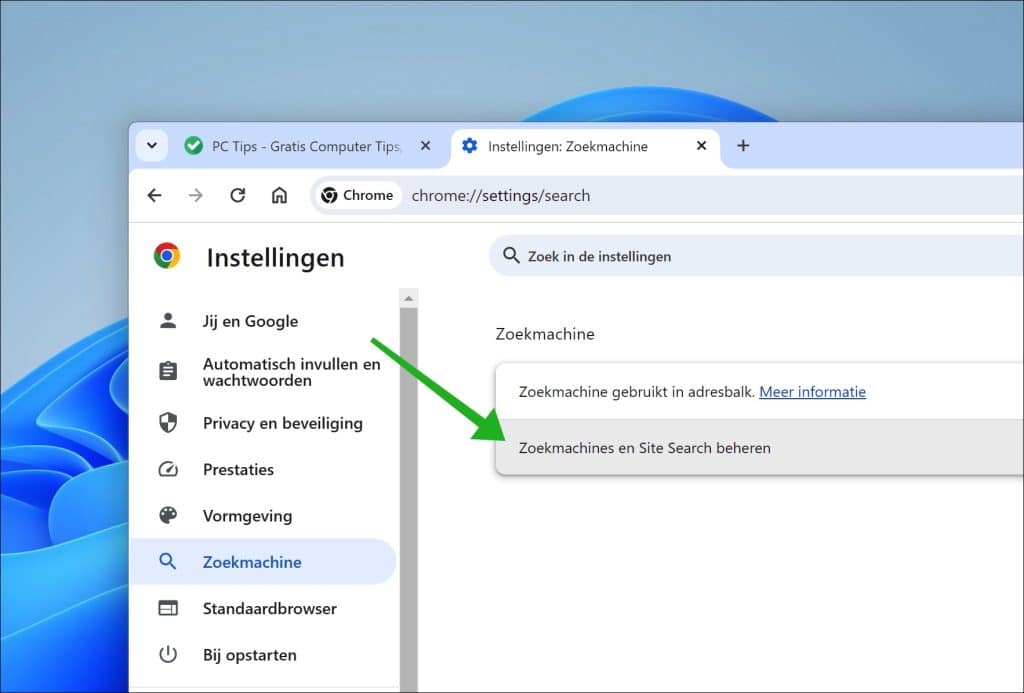Close the PC Tips tab
The image size is (1024, 693).
(x=425, y=146)
